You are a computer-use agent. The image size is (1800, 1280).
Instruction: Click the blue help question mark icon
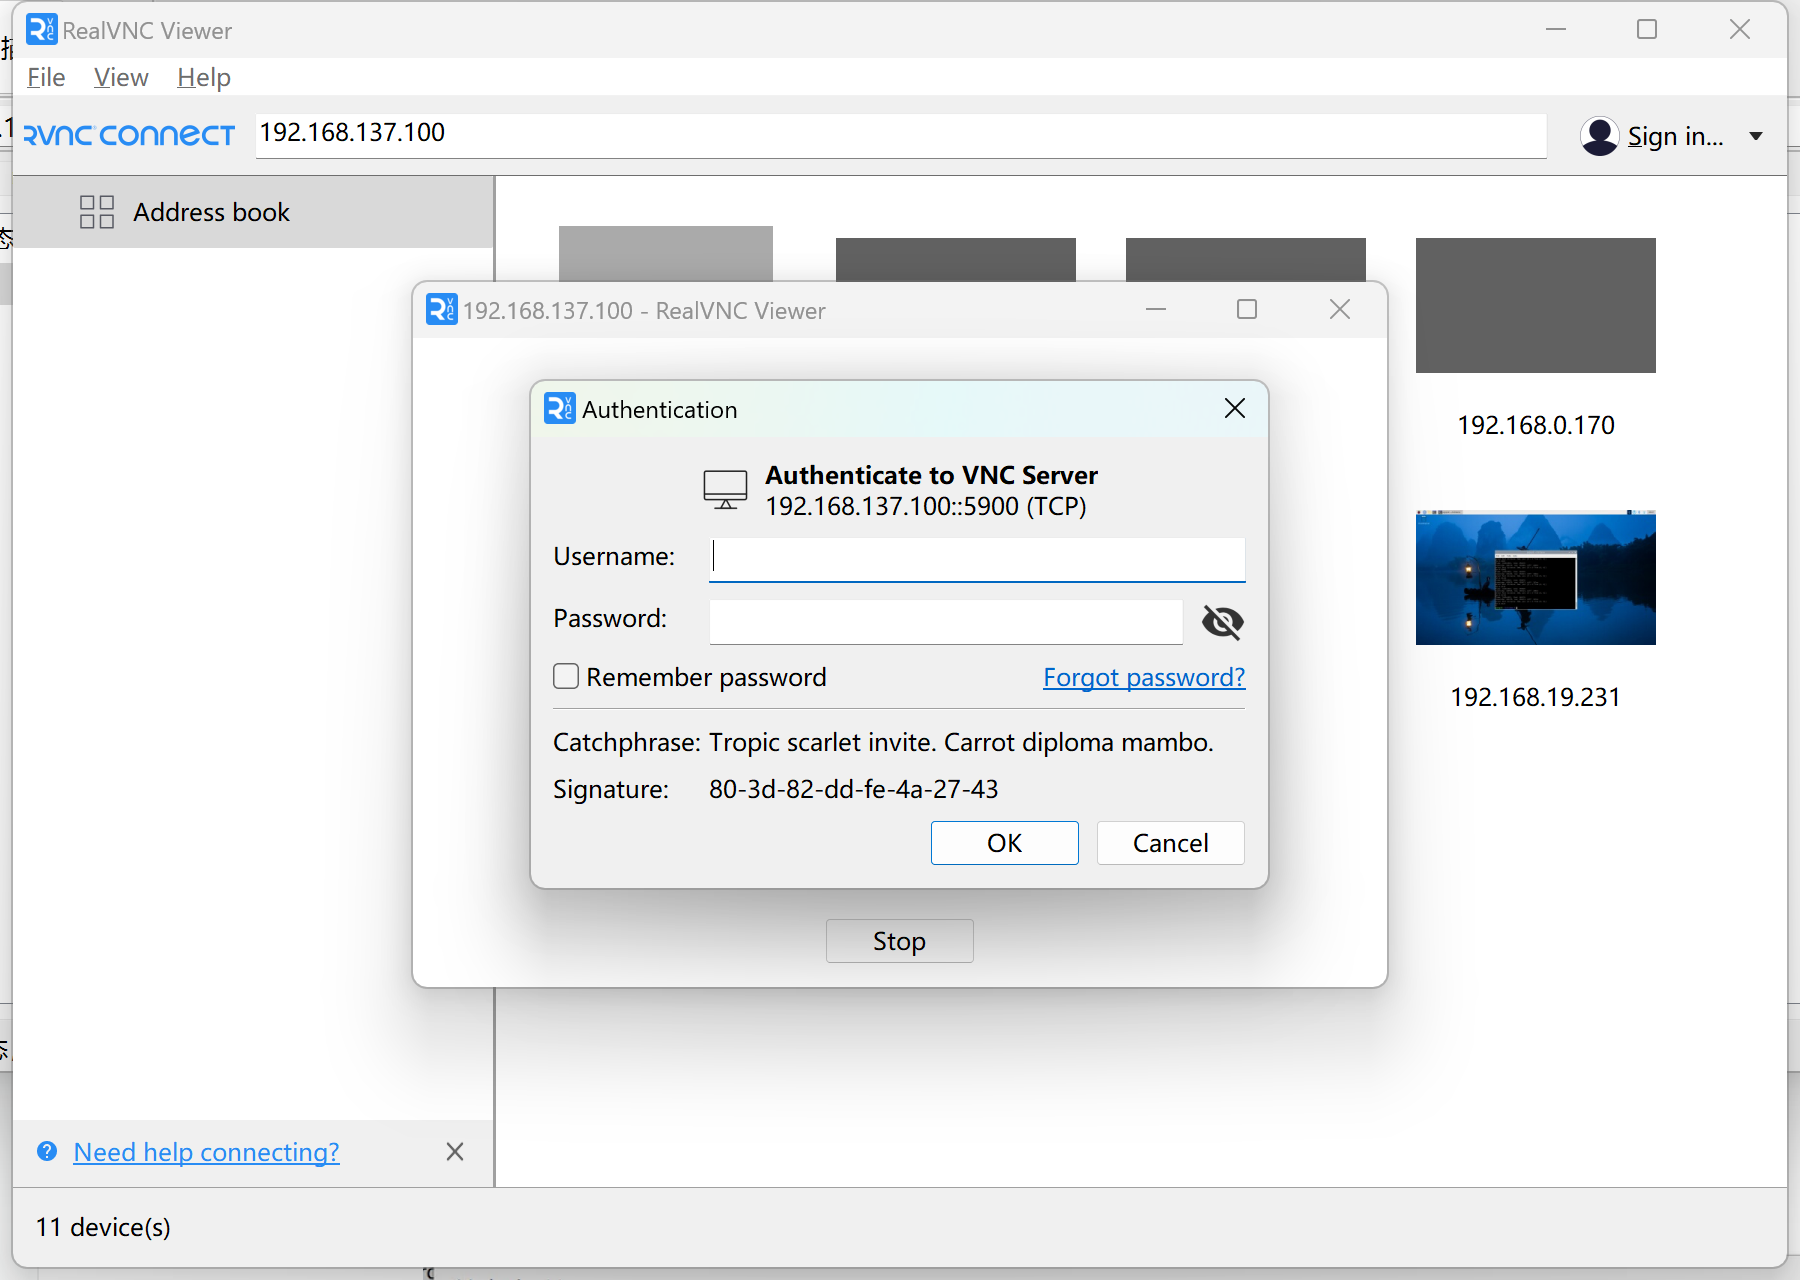pos(47,1151)
